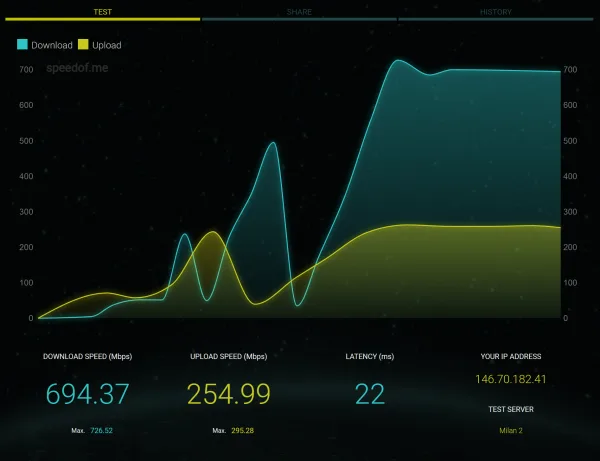Click the Download legend label
This screenshot has height=461, width=600.
[x=52, y=45]
